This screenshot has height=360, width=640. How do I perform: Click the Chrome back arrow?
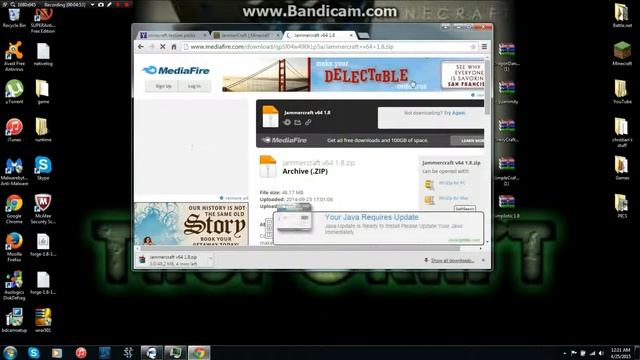click(141, 47)
